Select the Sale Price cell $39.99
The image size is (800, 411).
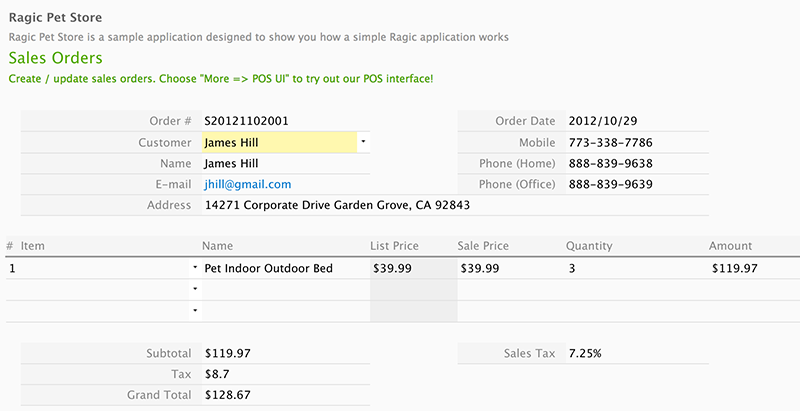point(483,268)
